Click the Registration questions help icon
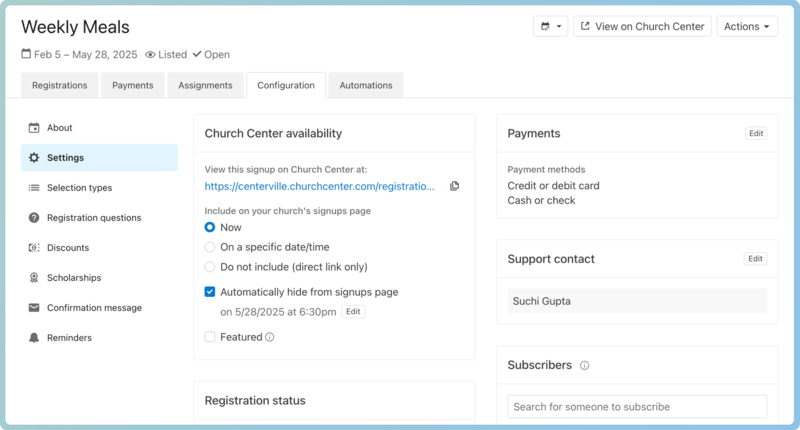Viewport: 800px width, 430px height. point(34,218)
